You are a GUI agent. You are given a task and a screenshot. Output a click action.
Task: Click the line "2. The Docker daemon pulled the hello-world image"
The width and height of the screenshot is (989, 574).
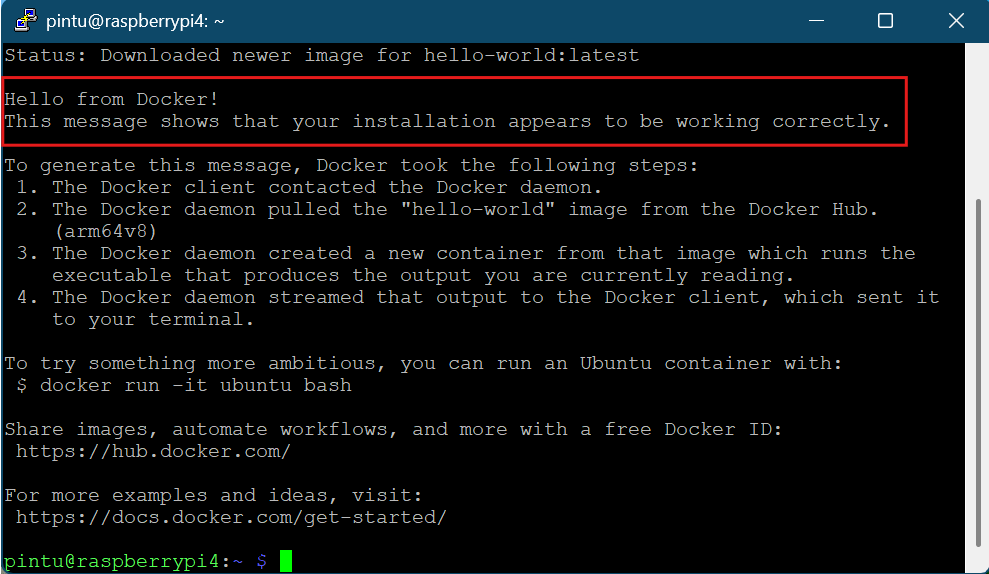447,209
